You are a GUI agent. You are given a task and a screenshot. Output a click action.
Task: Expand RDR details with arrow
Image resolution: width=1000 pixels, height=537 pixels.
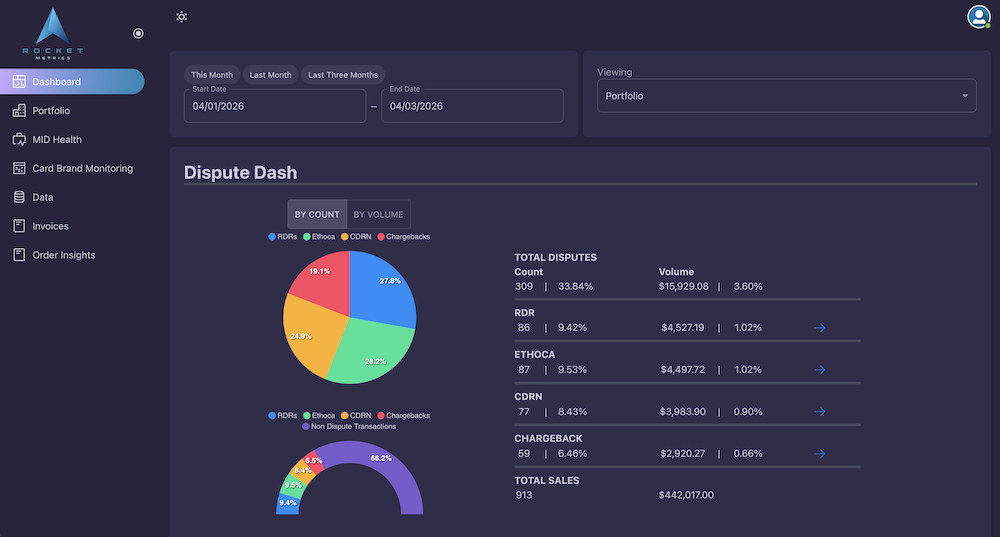tap(819, 327)
